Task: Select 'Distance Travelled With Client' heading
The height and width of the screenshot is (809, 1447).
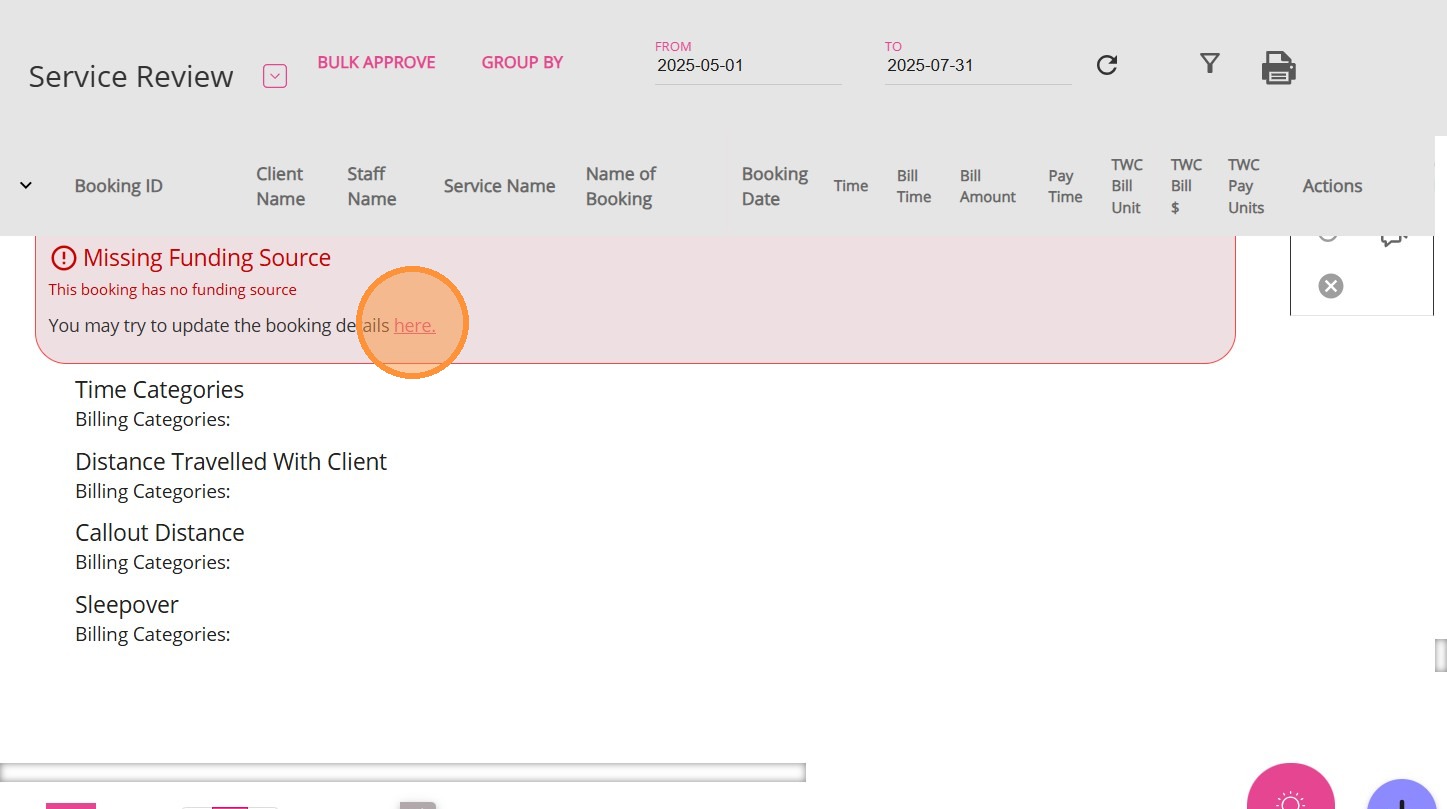Action: tap(231, 462)
